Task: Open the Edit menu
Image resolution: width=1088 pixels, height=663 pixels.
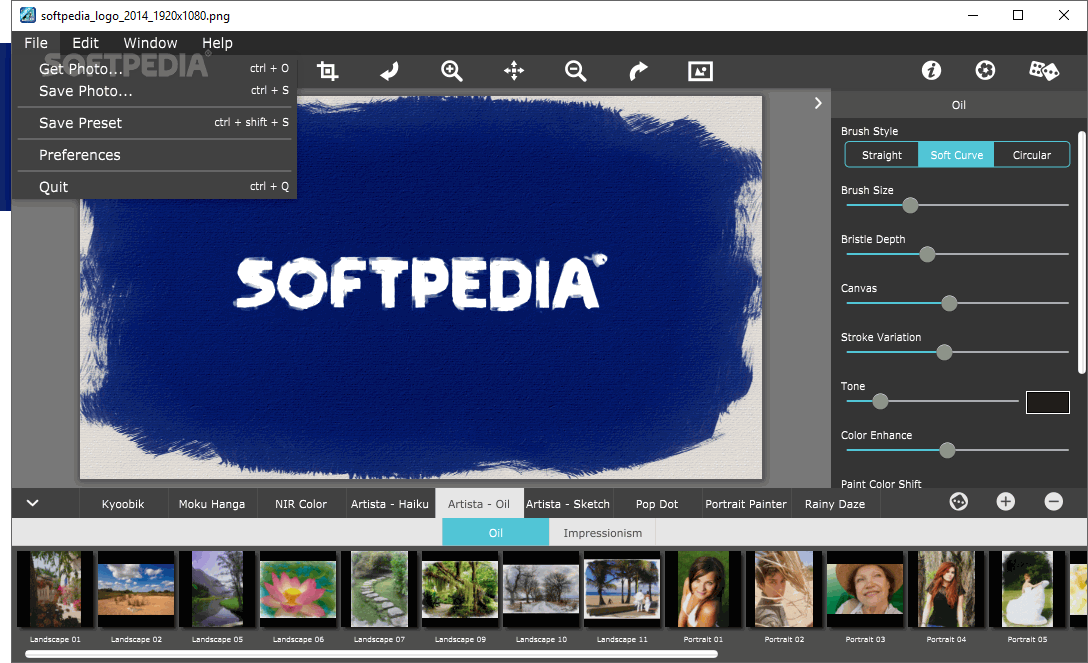Action: (85, 43)
